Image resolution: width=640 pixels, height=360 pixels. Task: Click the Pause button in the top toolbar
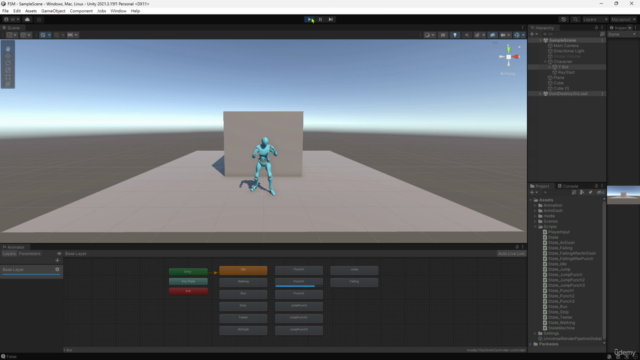[320, 19]
